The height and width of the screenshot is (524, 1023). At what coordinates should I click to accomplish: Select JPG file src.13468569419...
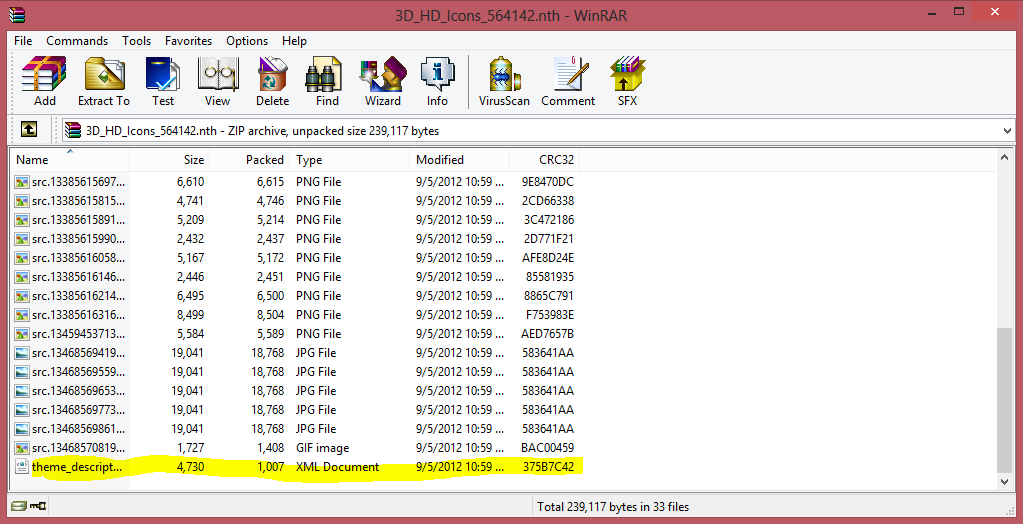78,352
